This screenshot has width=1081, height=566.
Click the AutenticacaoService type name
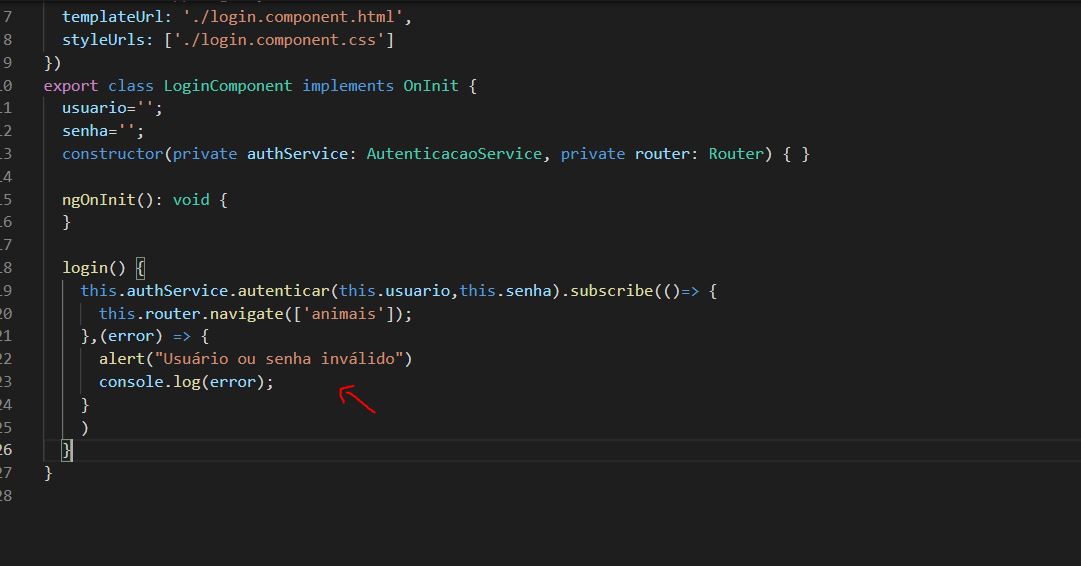click(x=454, y=154)
